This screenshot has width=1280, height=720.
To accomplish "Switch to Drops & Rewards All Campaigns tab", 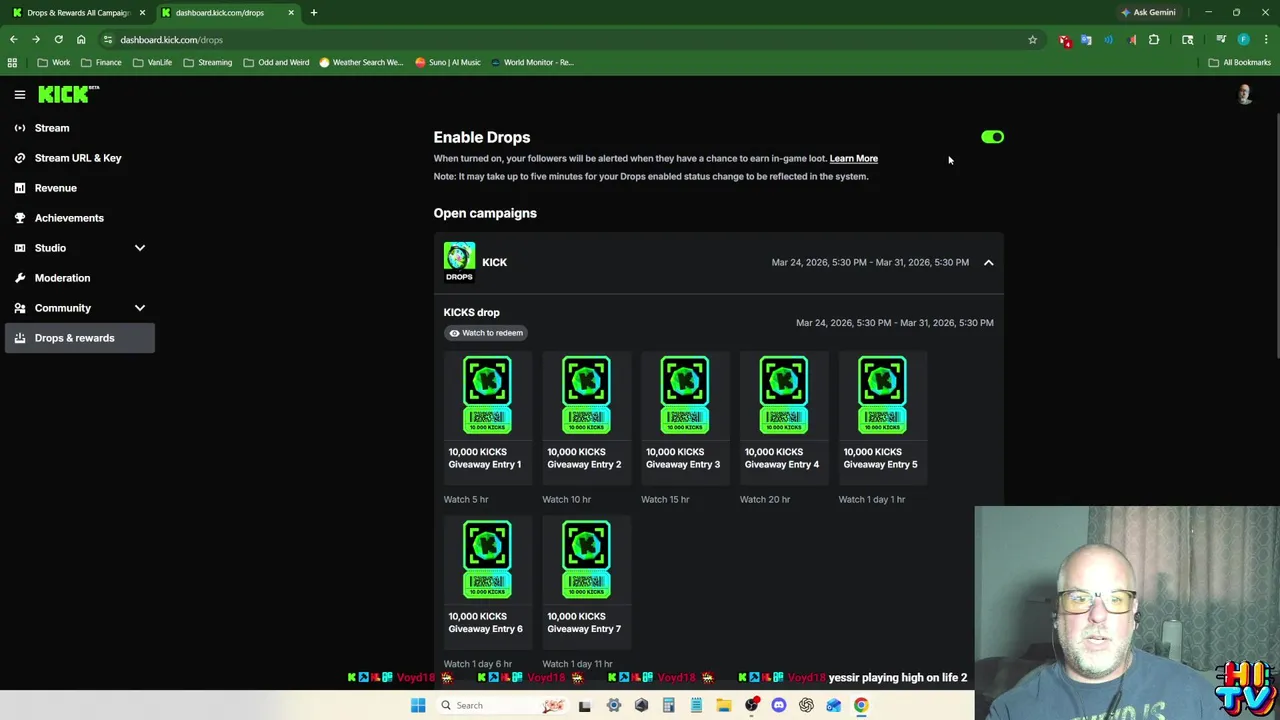I will [78, 12].
